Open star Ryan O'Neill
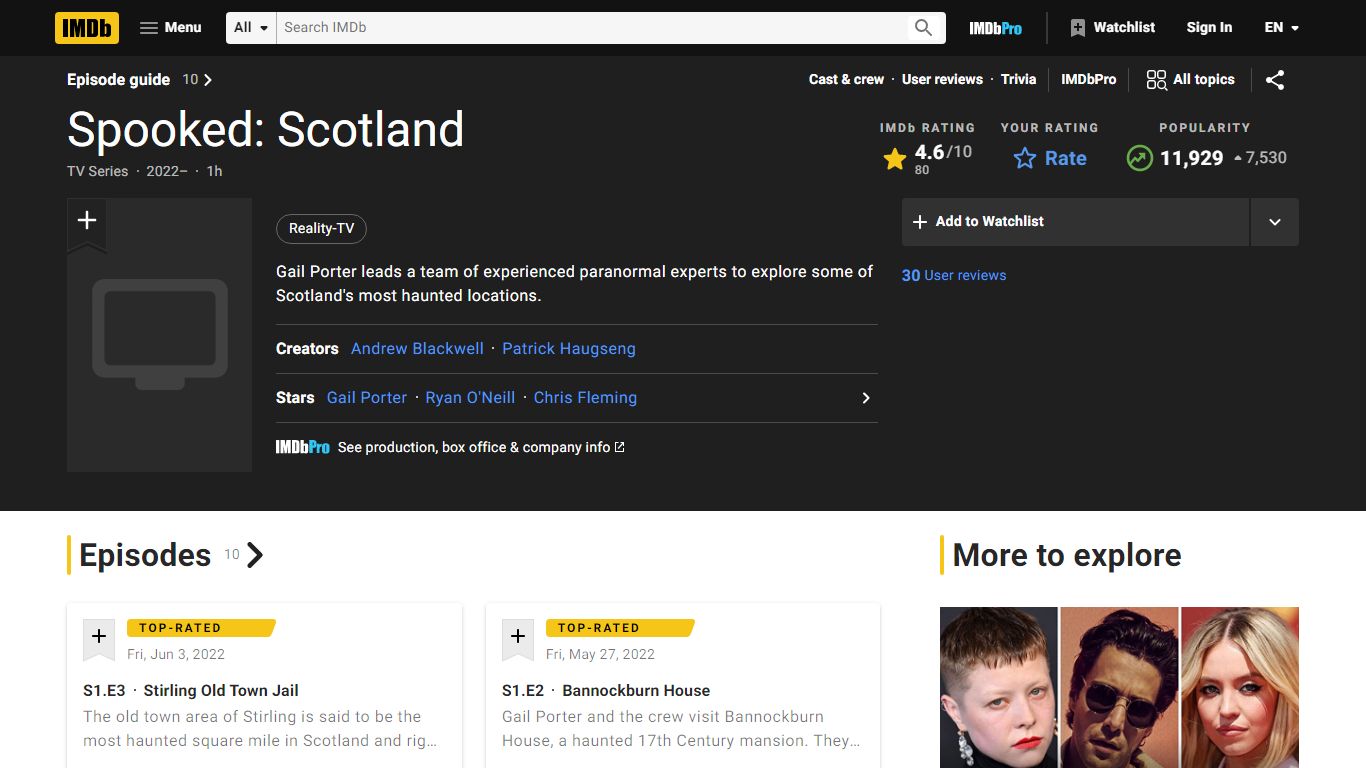This screenshot has height=768, width=1366. (470, 398)
